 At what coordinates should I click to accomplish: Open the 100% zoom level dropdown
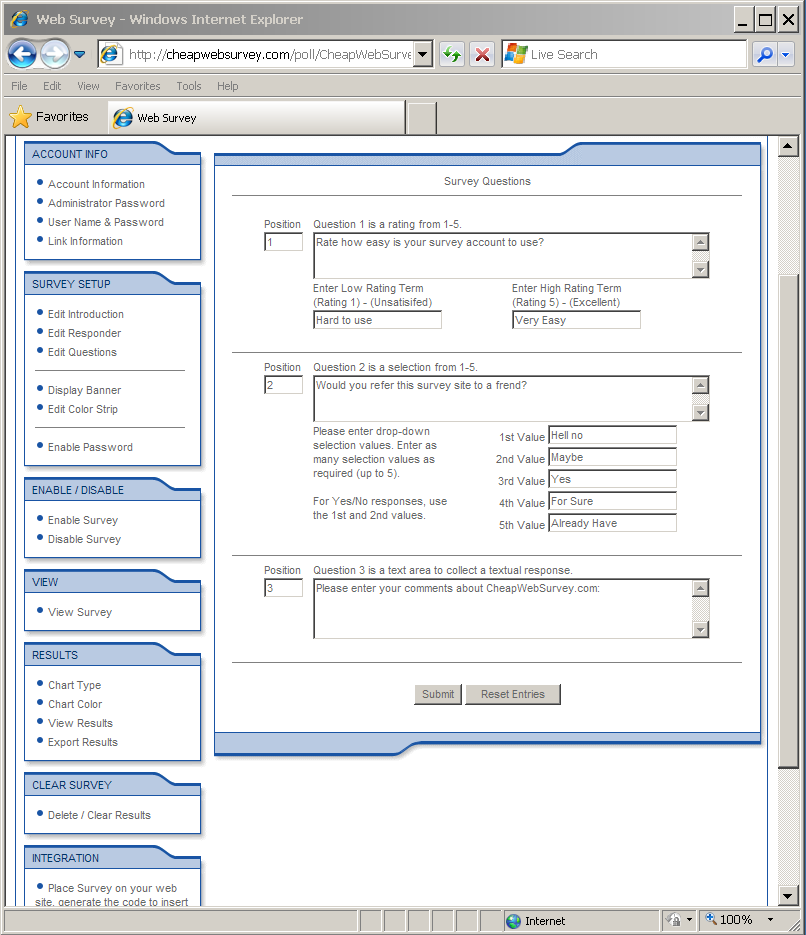pos(770,920)
